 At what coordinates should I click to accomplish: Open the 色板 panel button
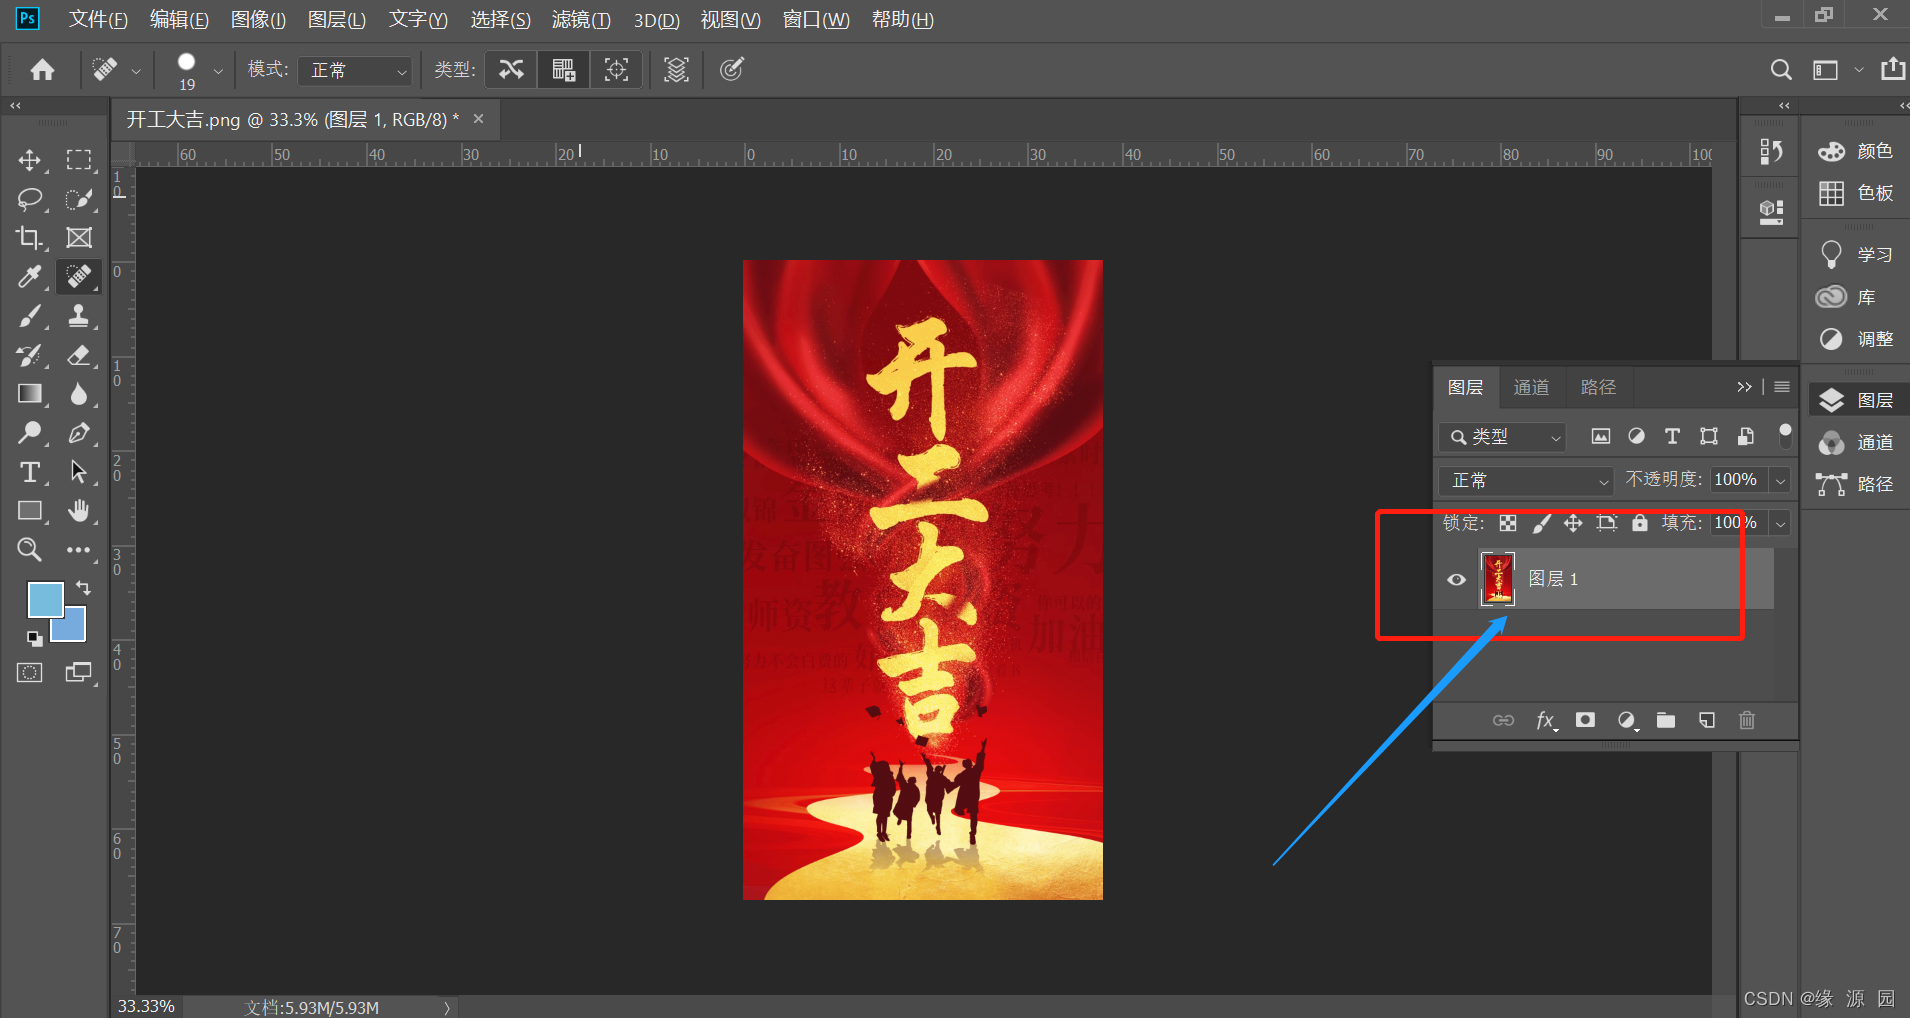click(x=1855, y=193)
